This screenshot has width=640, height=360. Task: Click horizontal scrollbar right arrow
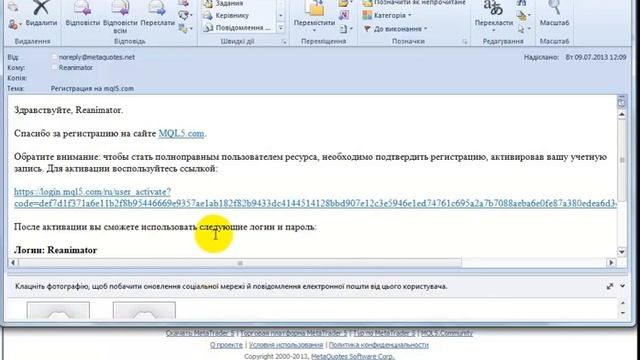(611, 262)
